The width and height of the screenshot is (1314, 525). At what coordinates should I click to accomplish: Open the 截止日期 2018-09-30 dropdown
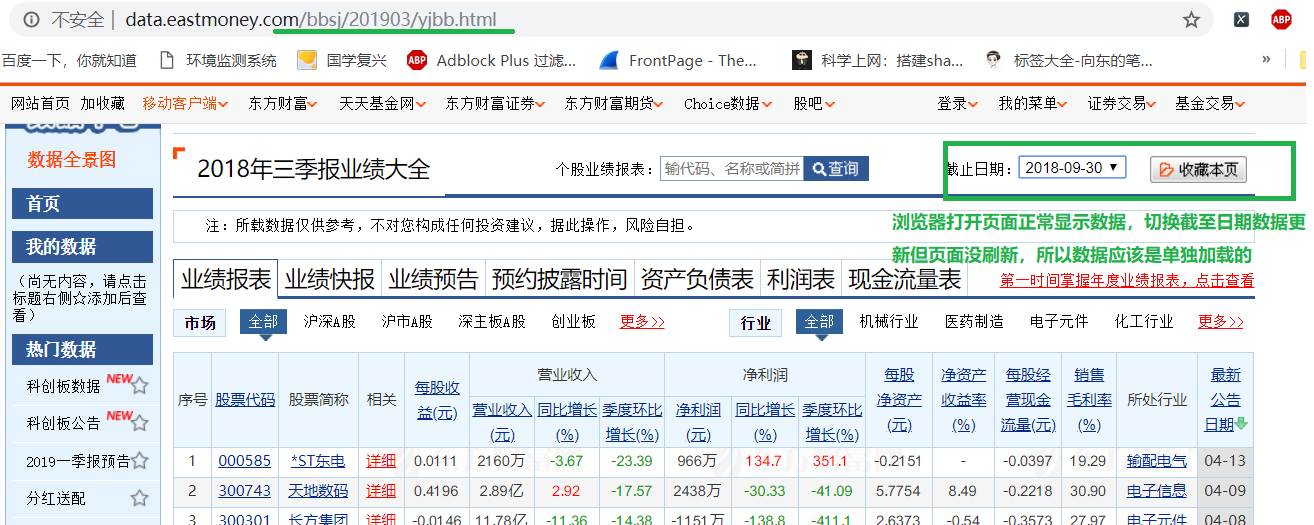pos(1072,168)
